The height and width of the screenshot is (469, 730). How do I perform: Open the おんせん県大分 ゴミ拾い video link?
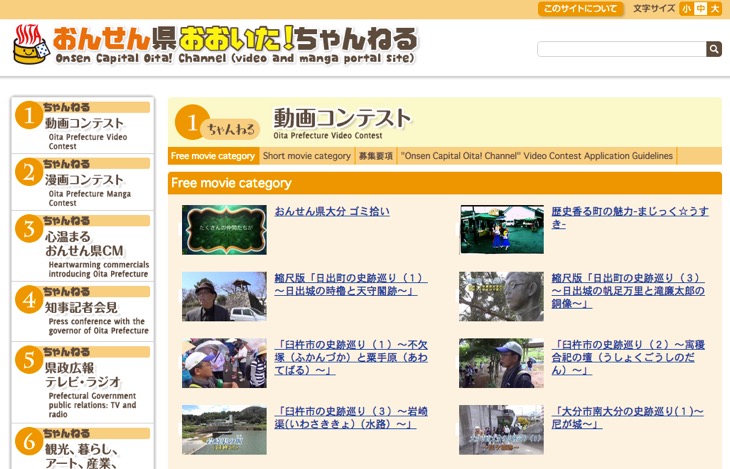332,212
